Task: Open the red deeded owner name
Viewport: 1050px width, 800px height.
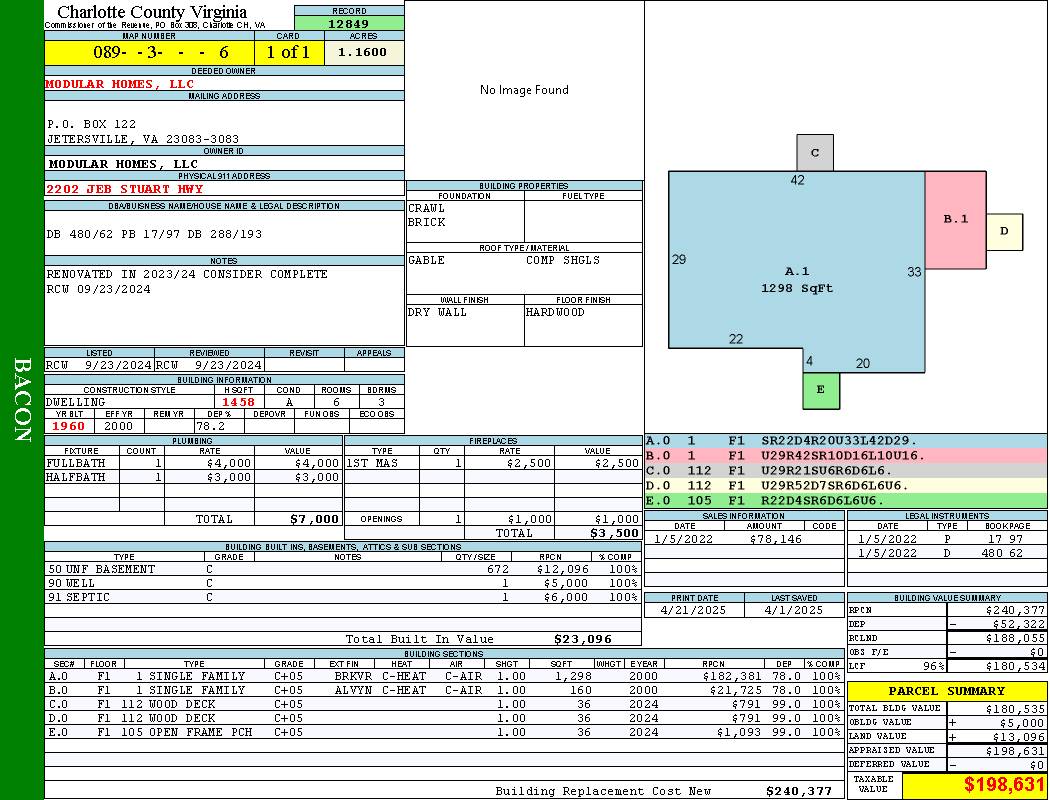Action: (x=120, y=84)
